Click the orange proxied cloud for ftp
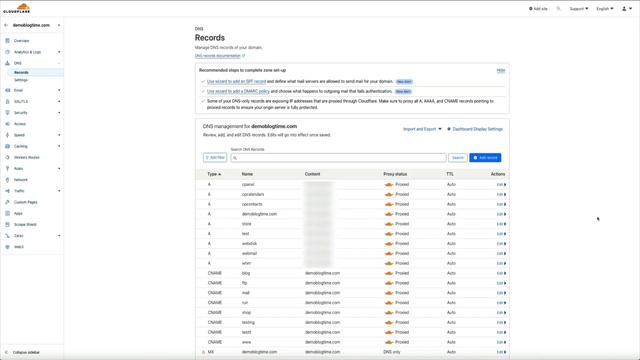This screenshot has width=640, height=360. (x=389, y=283)
